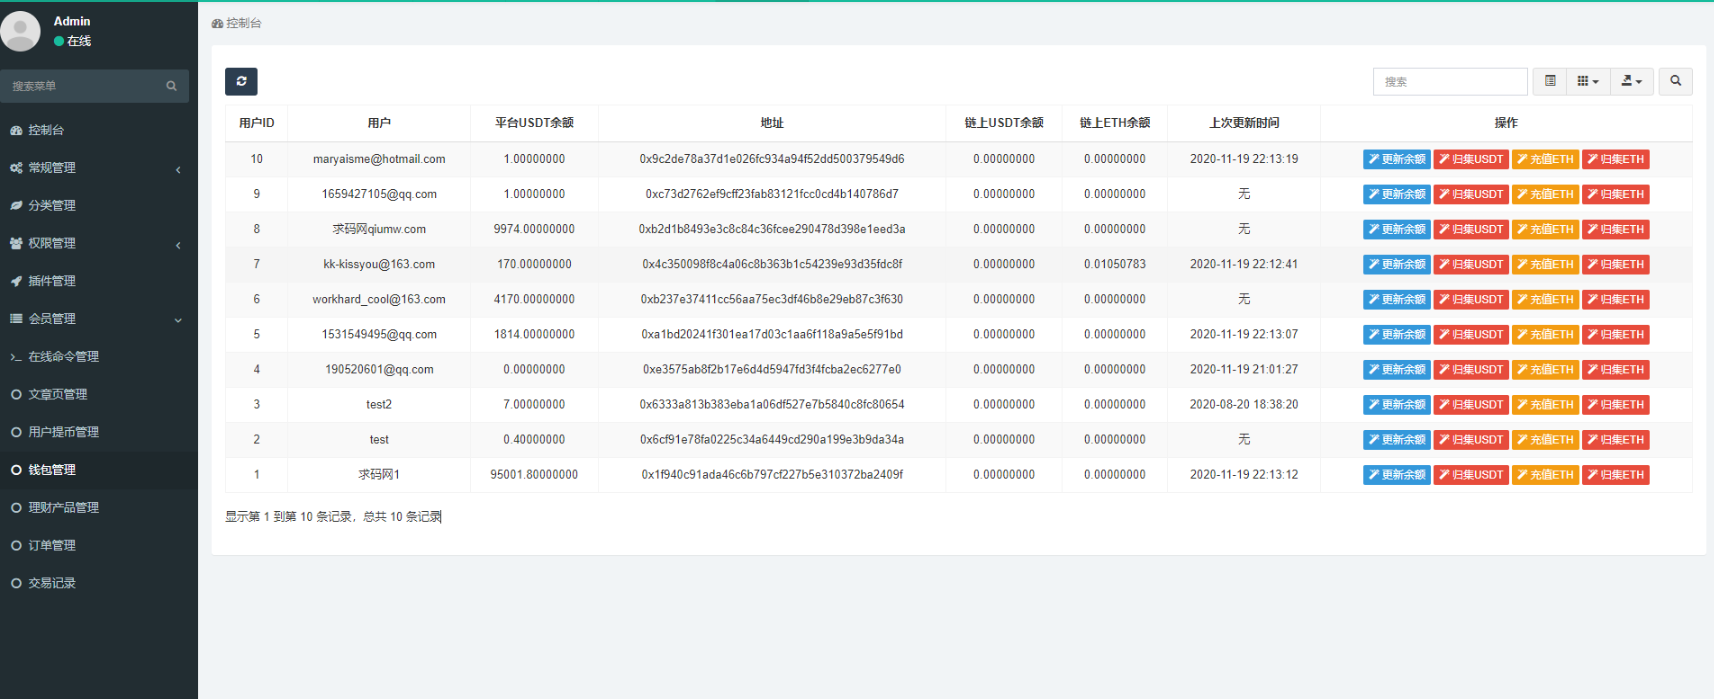Image resolution: width=1714 pixels, height=699 pixels.
Task: Open 插件管理 from the sidebar
Action: click(x=52, y=281)
